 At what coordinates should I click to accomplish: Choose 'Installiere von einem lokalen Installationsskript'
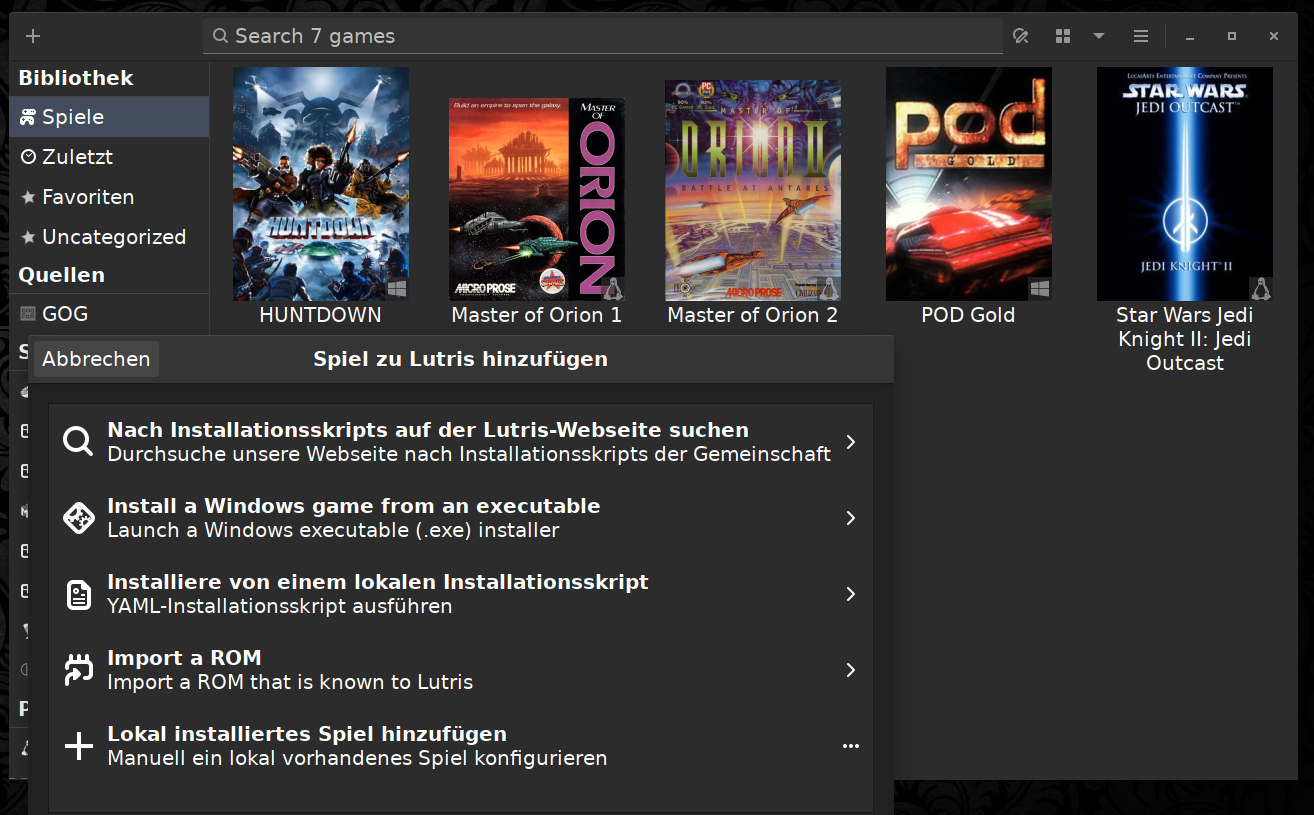[x=461, y=594]
